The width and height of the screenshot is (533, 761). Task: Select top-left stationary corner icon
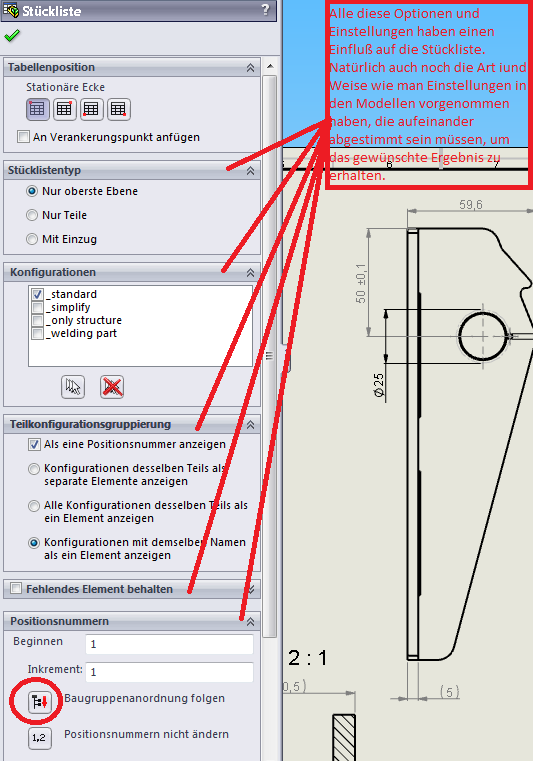coord(37,109)
